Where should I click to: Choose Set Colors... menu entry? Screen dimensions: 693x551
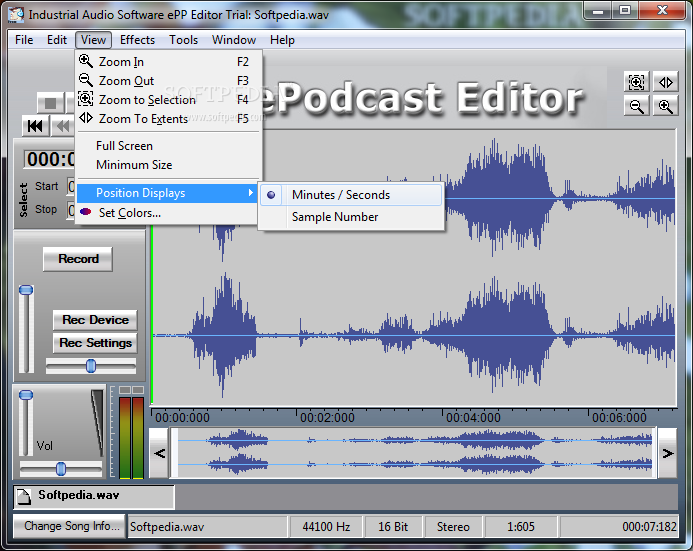[168, 213]
